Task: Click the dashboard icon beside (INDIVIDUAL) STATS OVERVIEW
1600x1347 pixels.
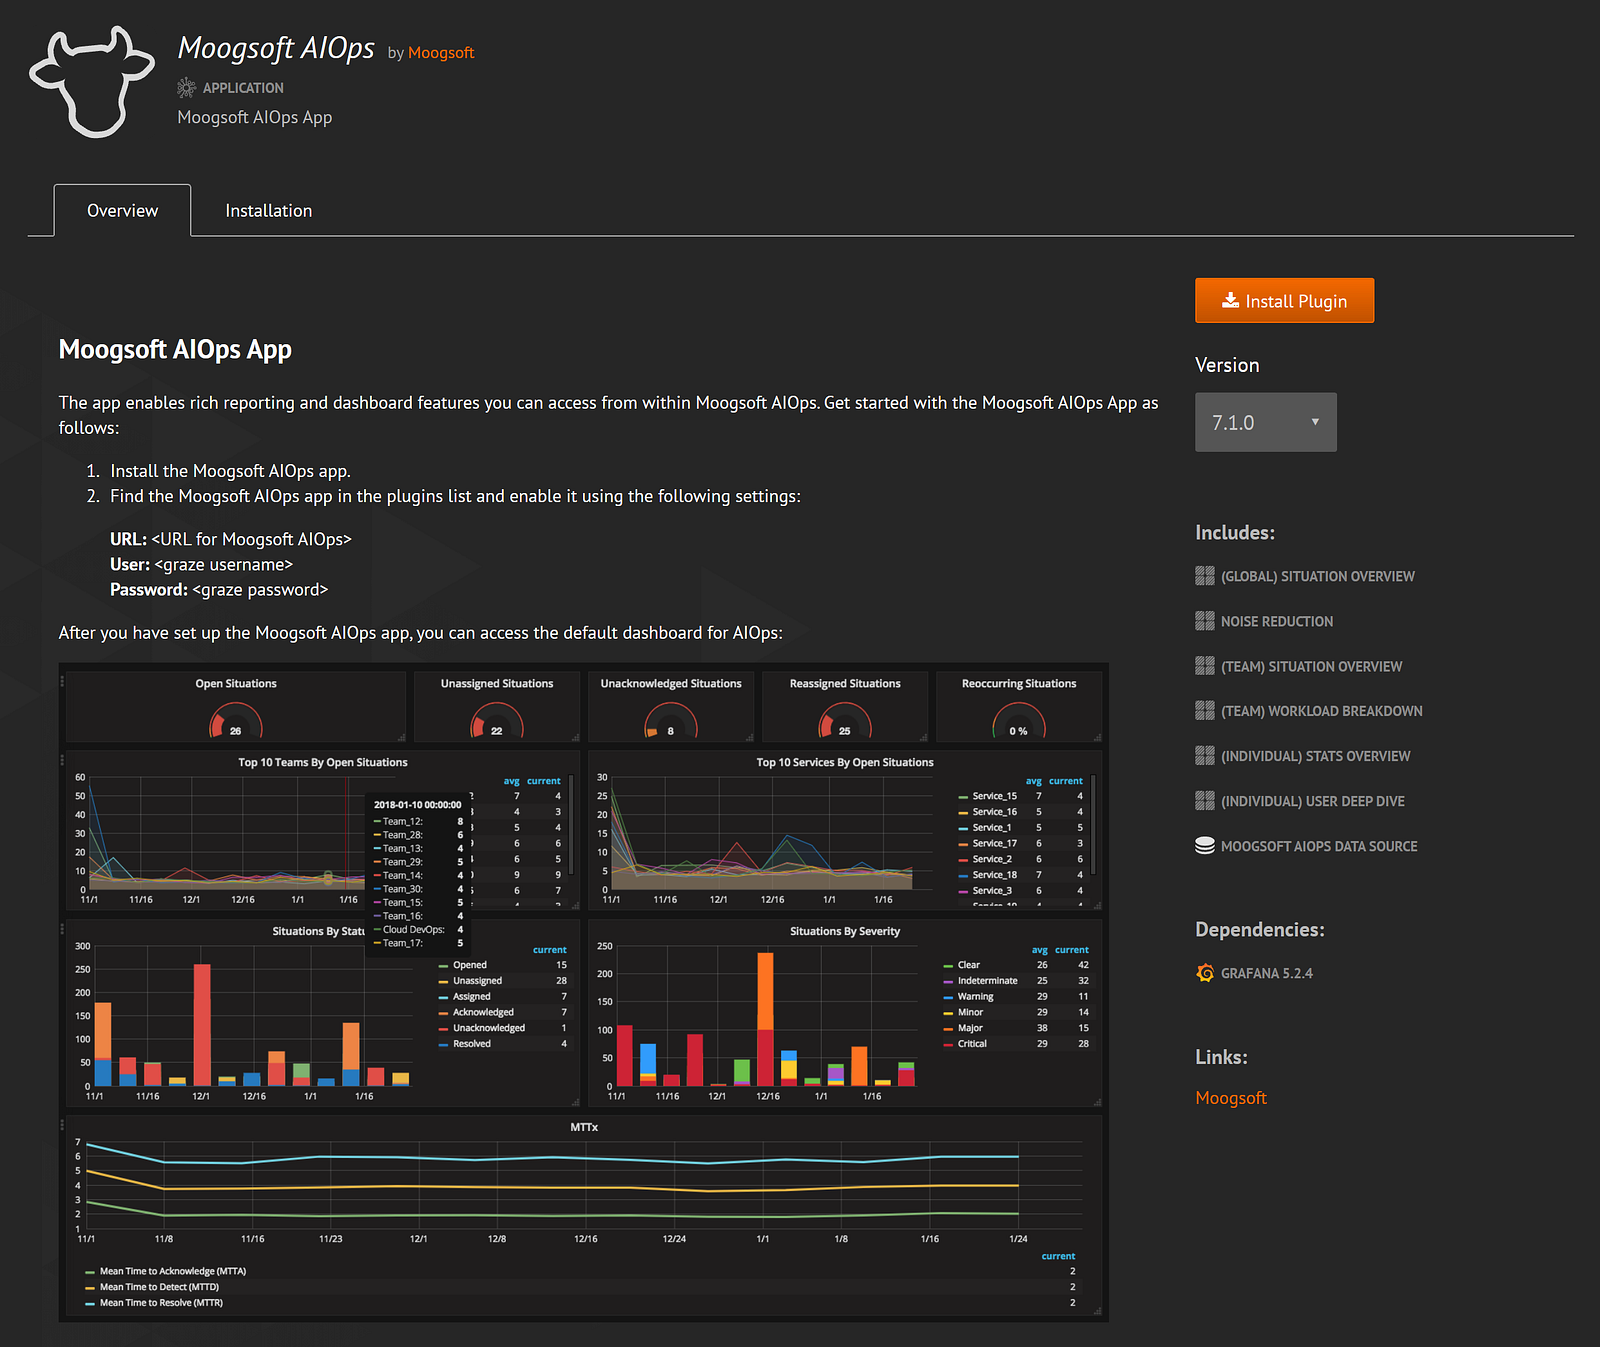Action: tap(1205, 756)
